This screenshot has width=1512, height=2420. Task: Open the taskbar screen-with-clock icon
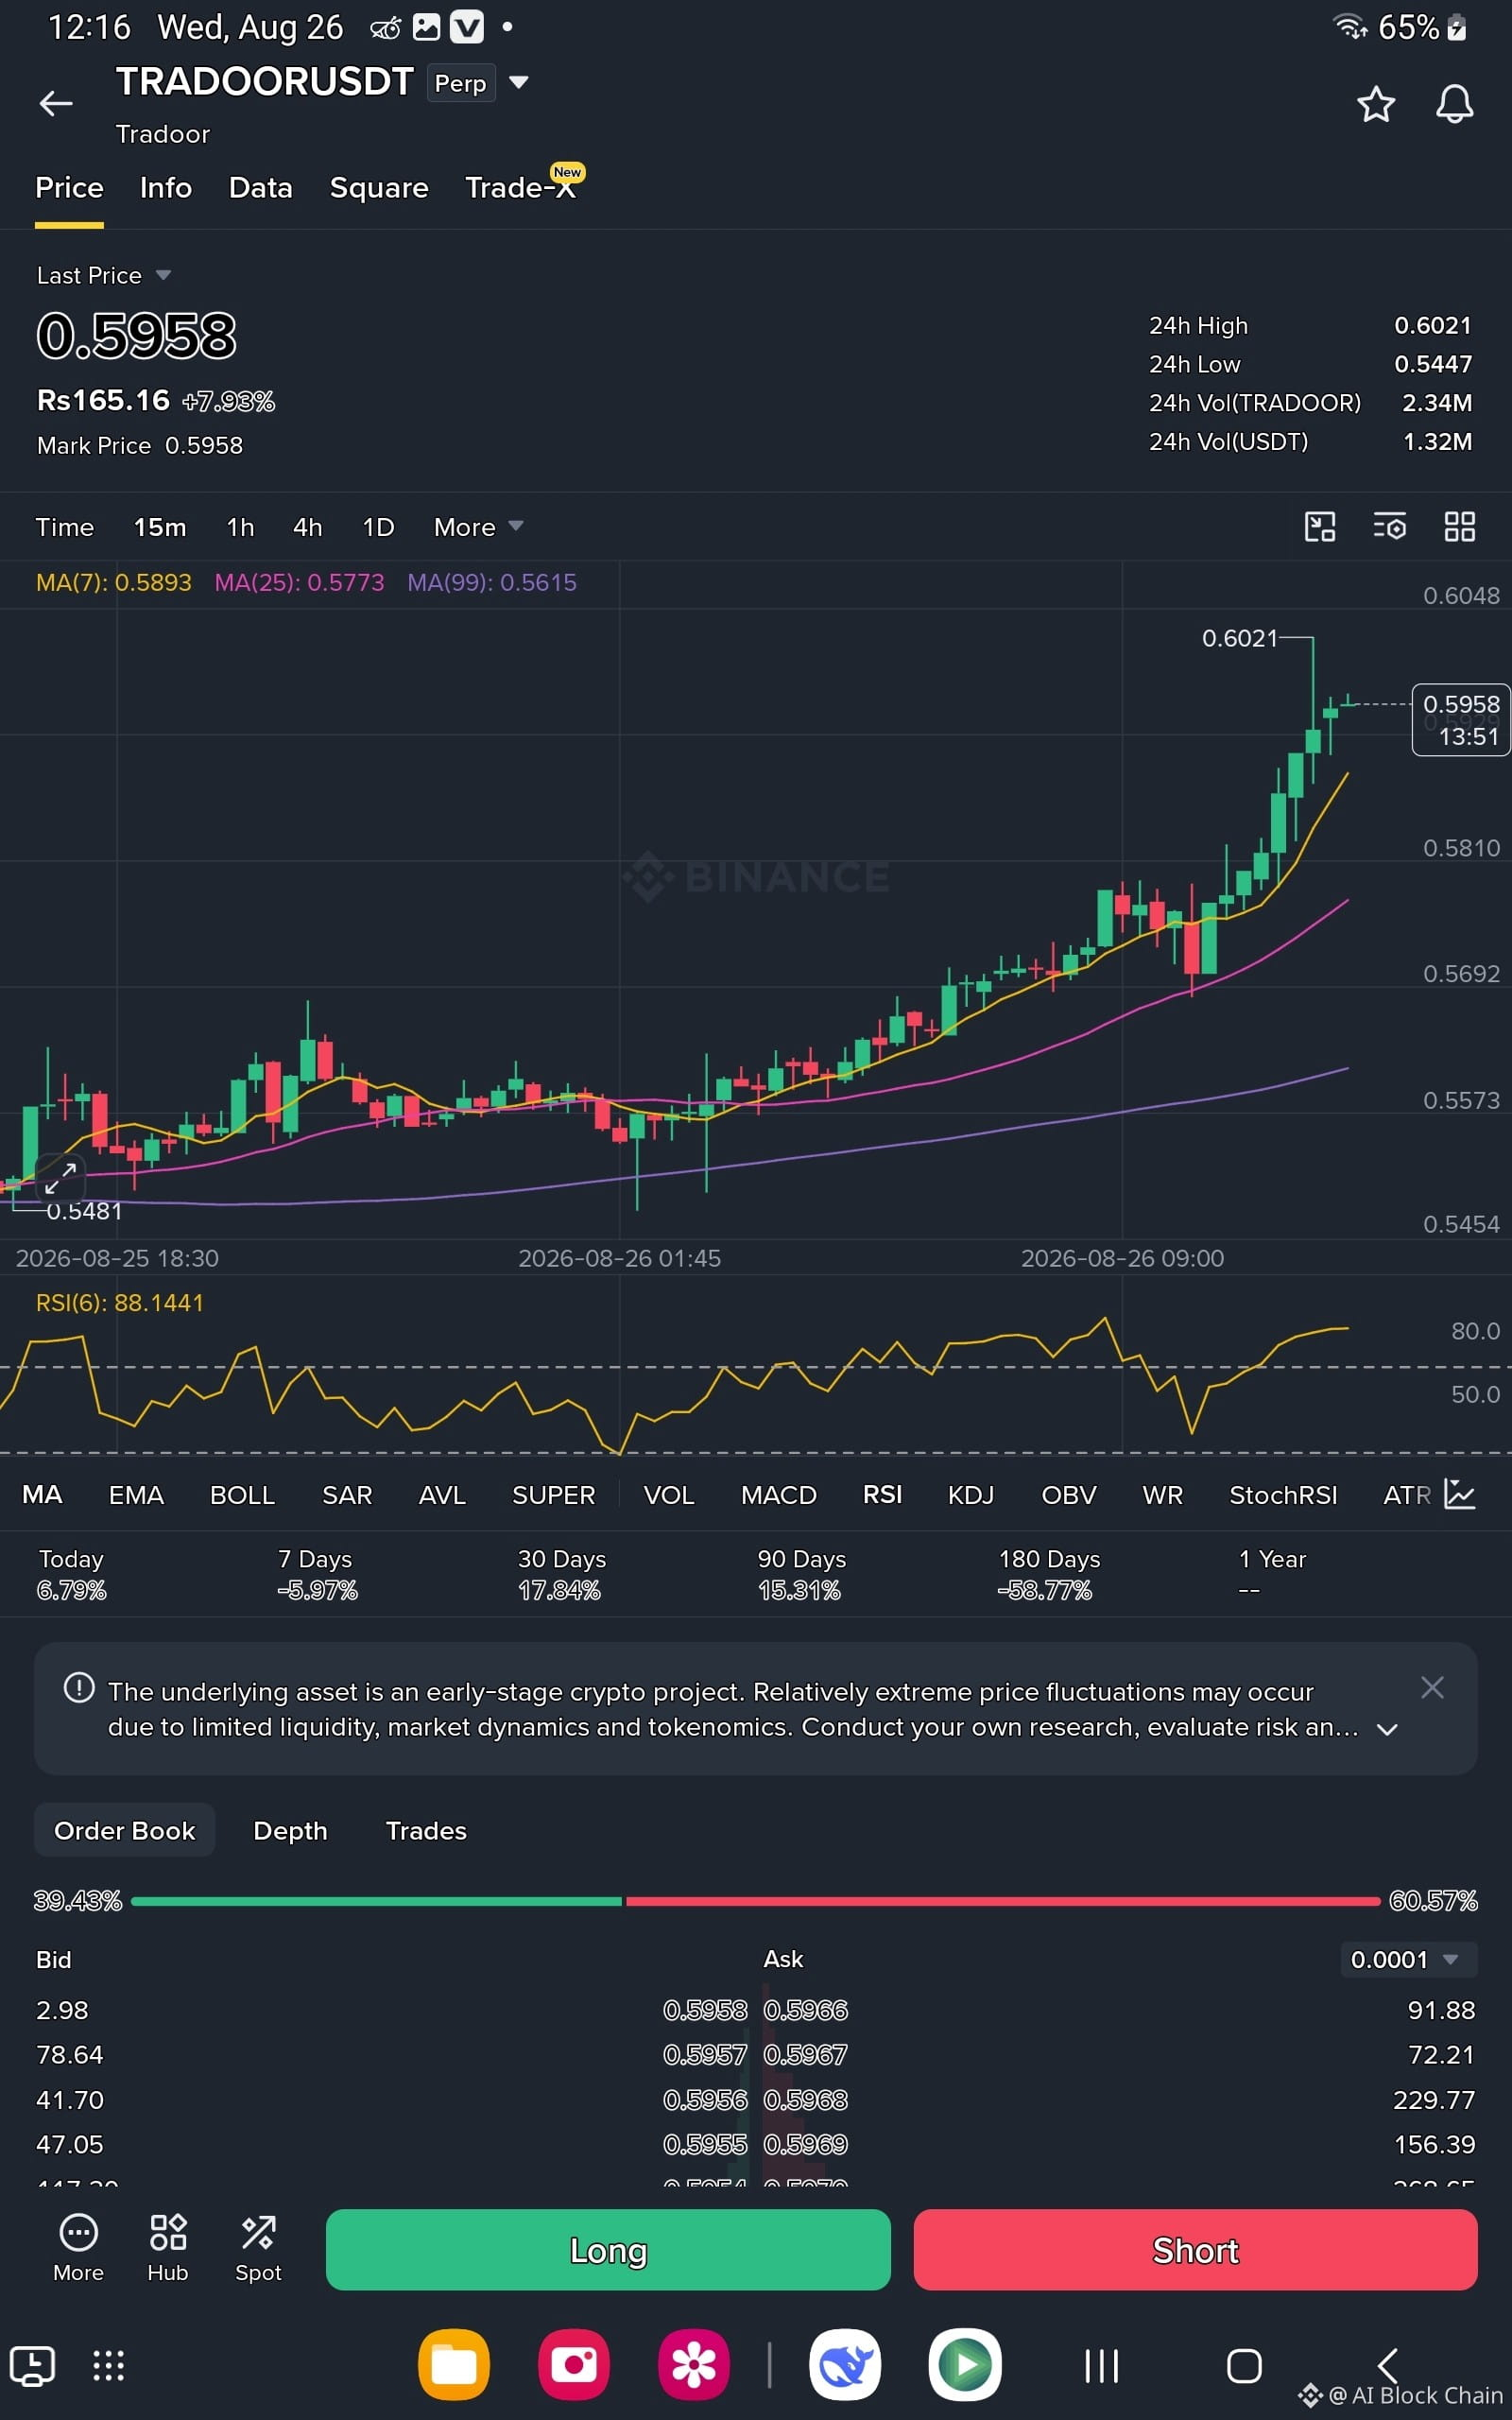tap(32, 2366)
